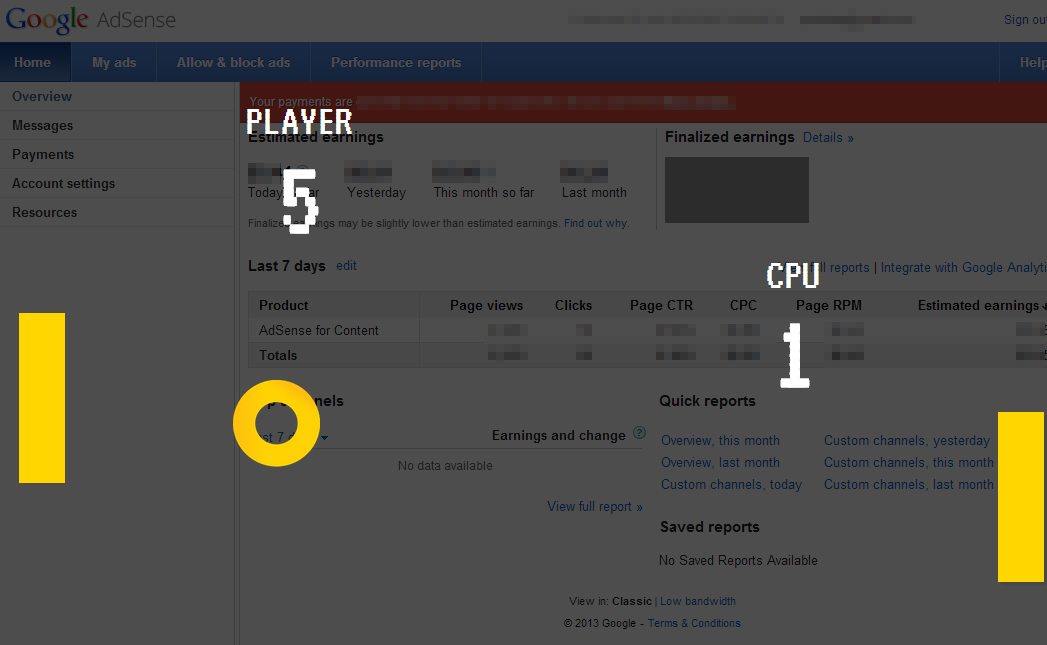The image size is (1047, 645).
Task: Sort by Estimated earnings column header
Action: [x=978, y=305]
